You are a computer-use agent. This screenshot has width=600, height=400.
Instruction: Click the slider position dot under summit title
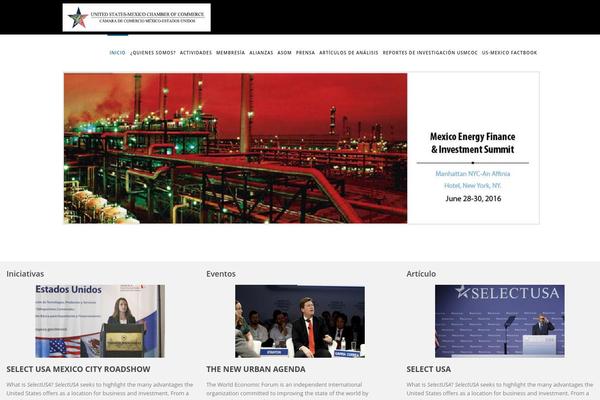(473, 163)
